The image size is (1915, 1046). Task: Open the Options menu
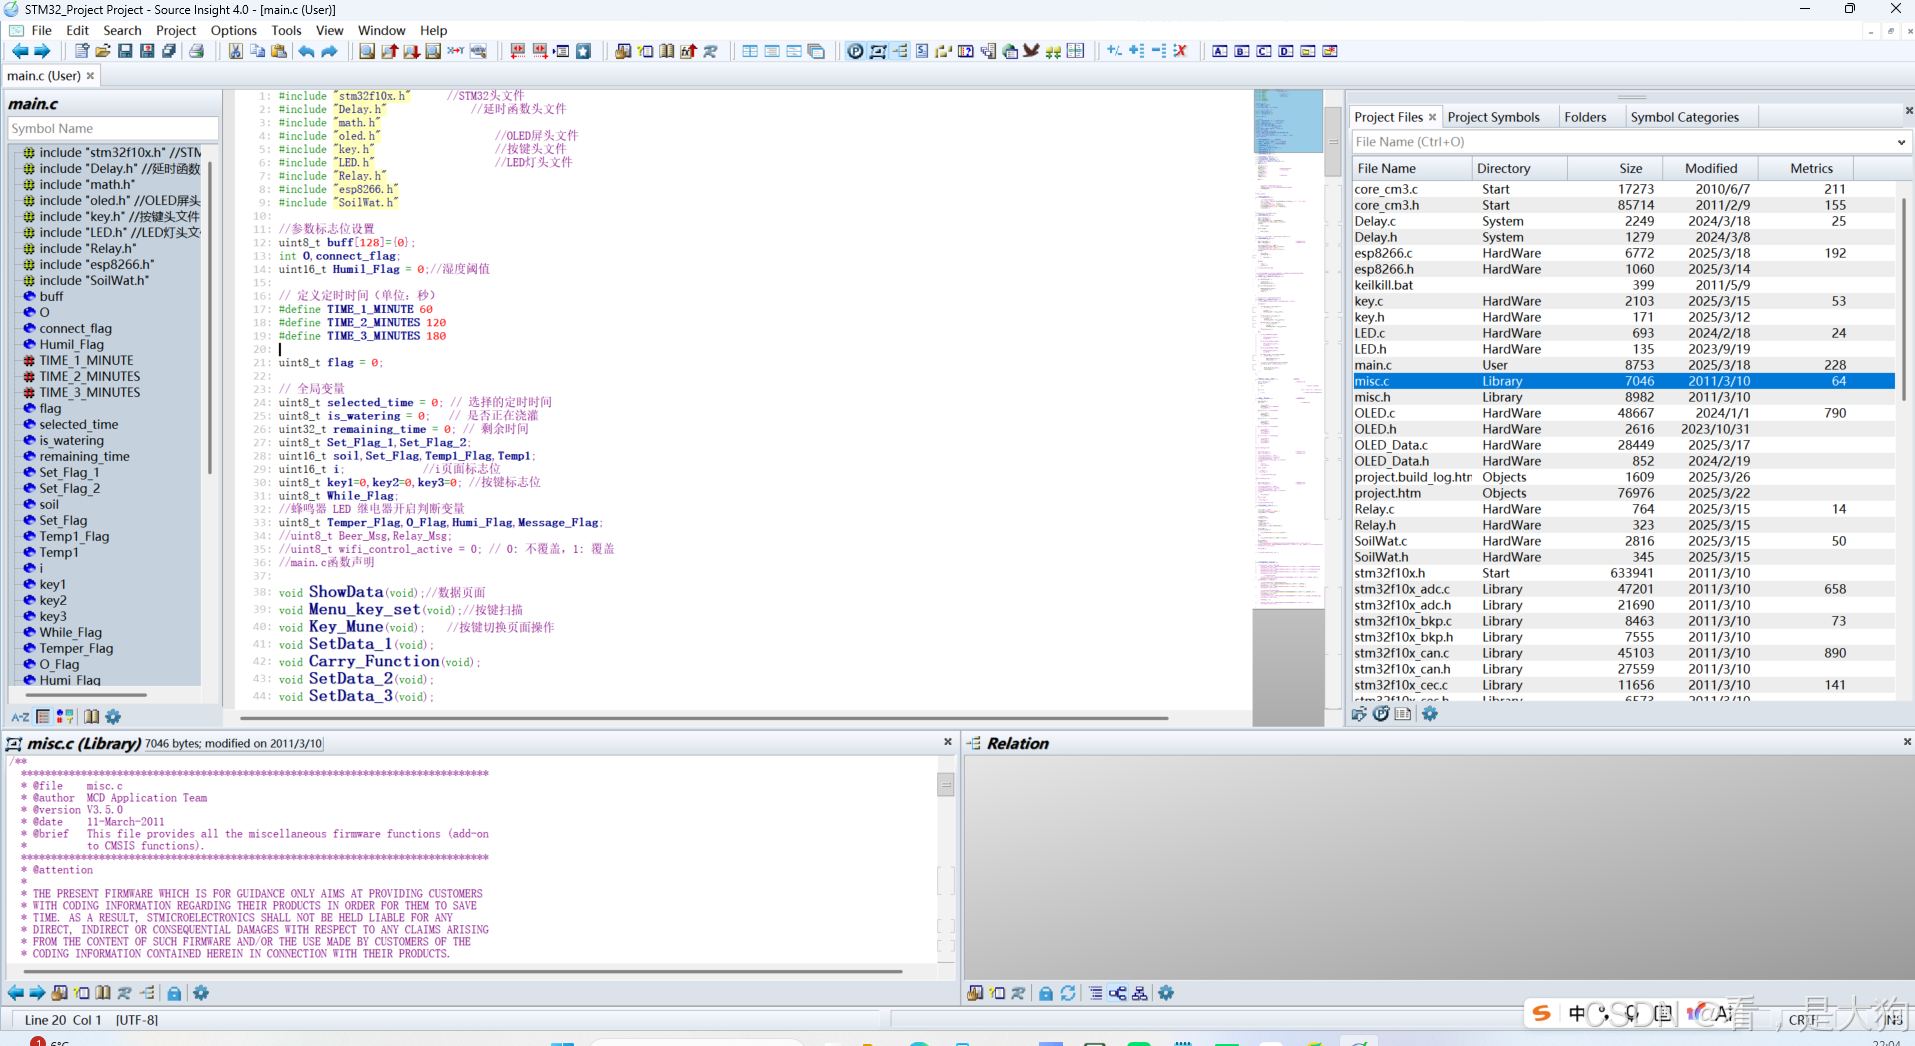pos(234,30)
